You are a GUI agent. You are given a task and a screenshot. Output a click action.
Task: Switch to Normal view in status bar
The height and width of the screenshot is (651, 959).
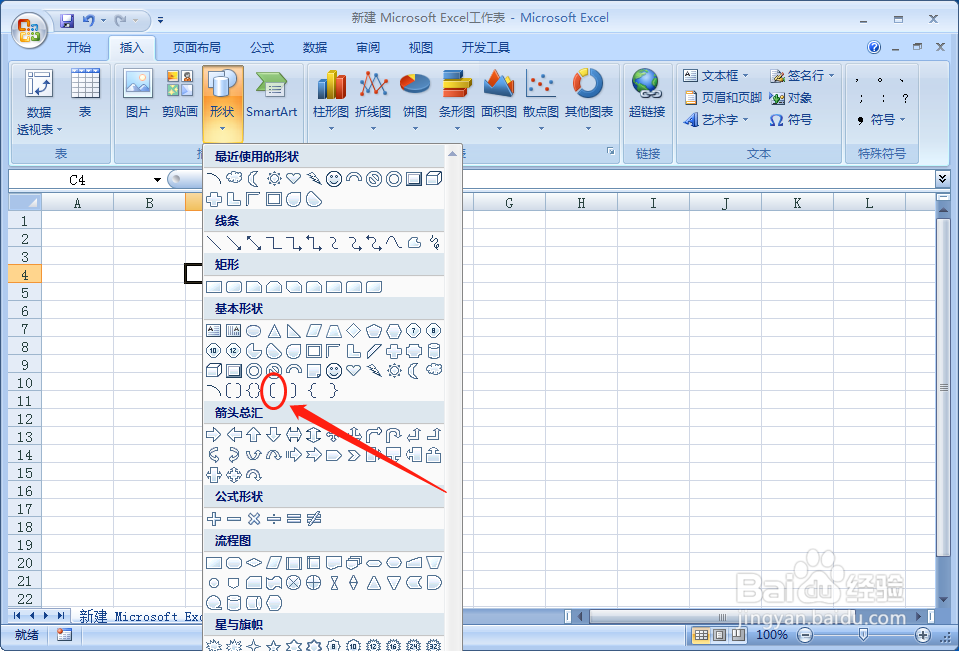(702, 634)
